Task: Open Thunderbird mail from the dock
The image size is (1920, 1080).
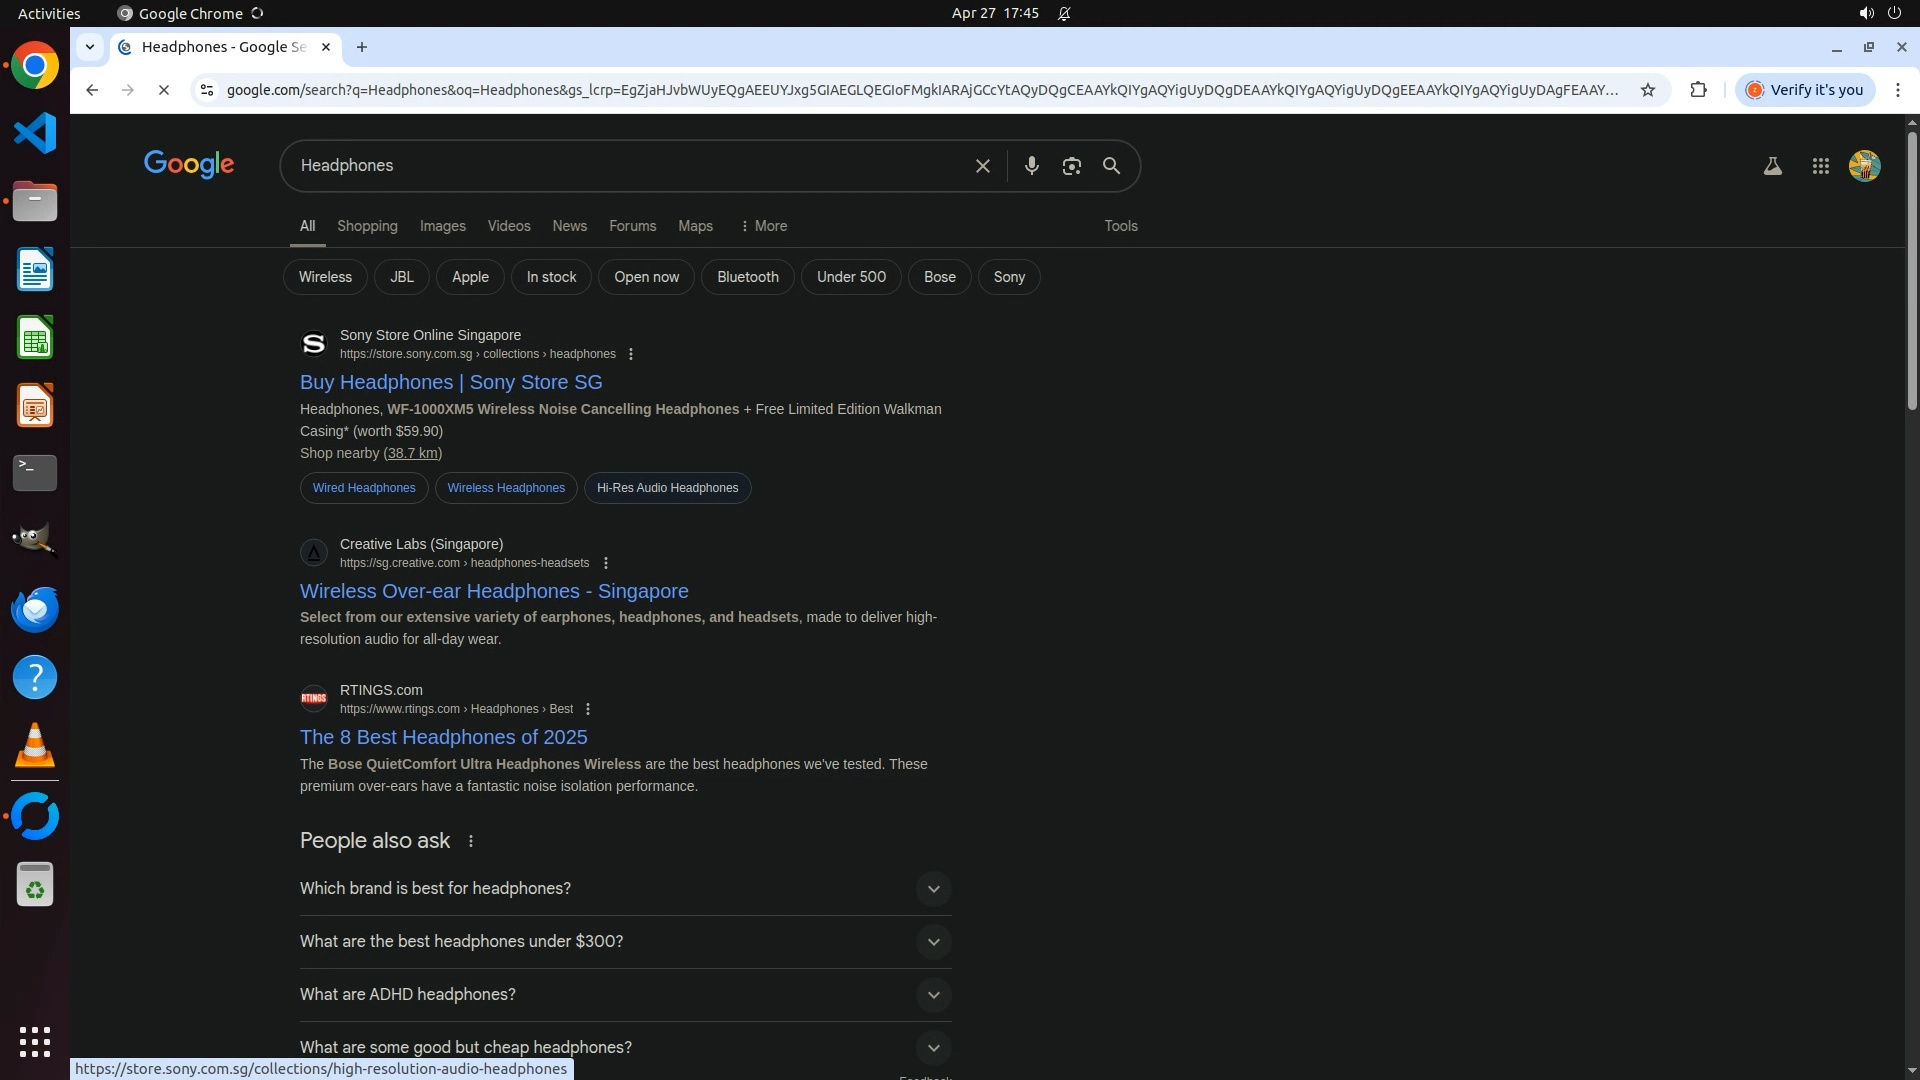Action: (x=35, y=609)
